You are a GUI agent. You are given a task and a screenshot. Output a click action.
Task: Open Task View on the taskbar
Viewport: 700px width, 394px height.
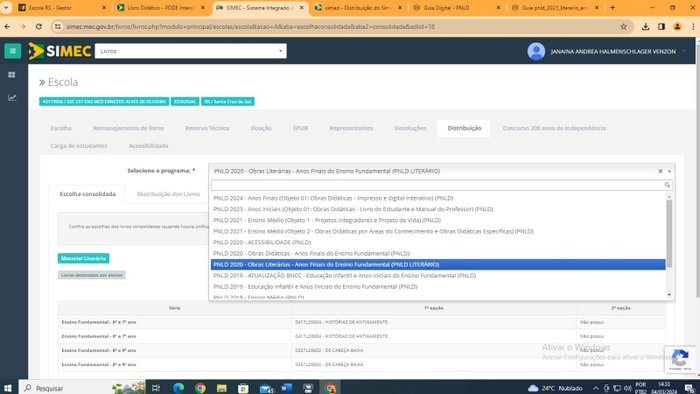coord(156,388)
